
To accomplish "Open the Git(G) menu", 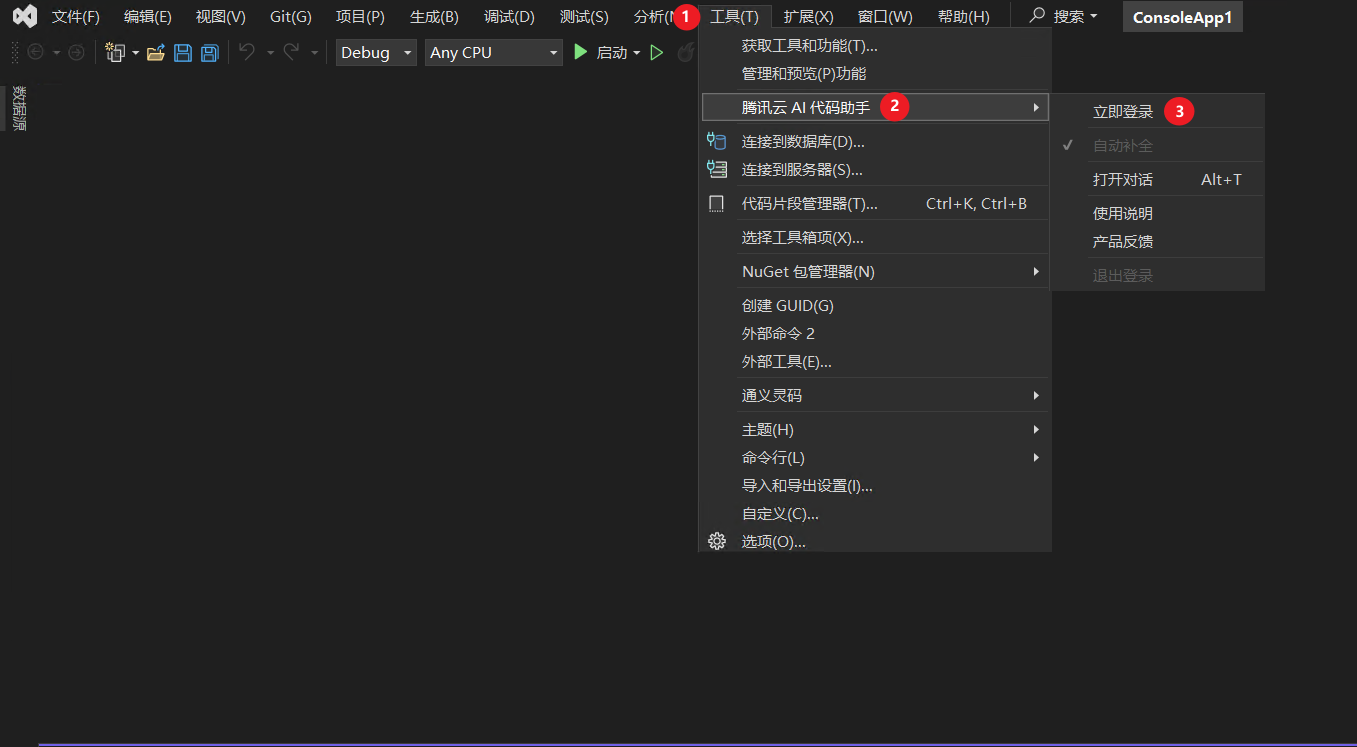I will pos(291,17).
